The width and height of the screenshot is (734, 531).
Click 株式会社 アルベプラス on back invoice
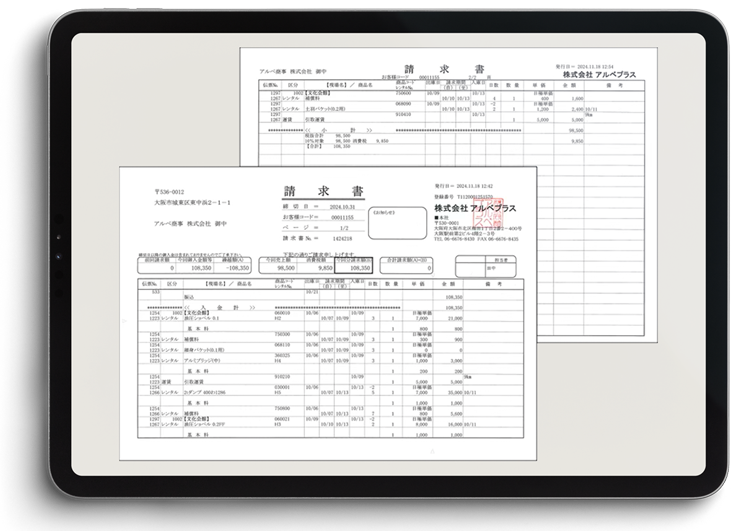click(x=599, y=74)
